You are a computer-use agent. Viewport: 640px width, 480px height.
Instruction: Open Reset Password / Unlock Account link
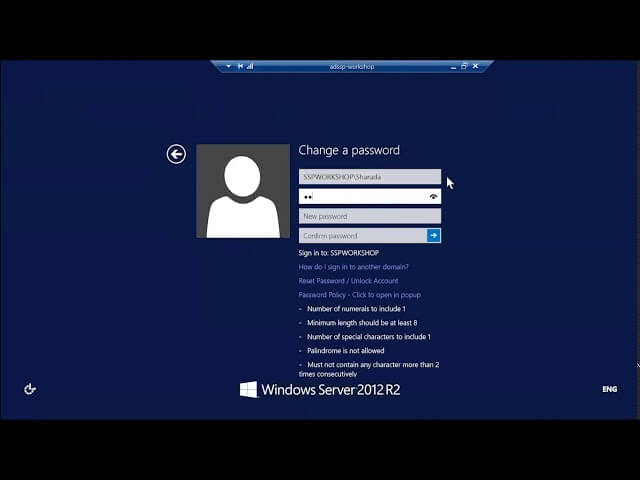[x=349, y=281]
